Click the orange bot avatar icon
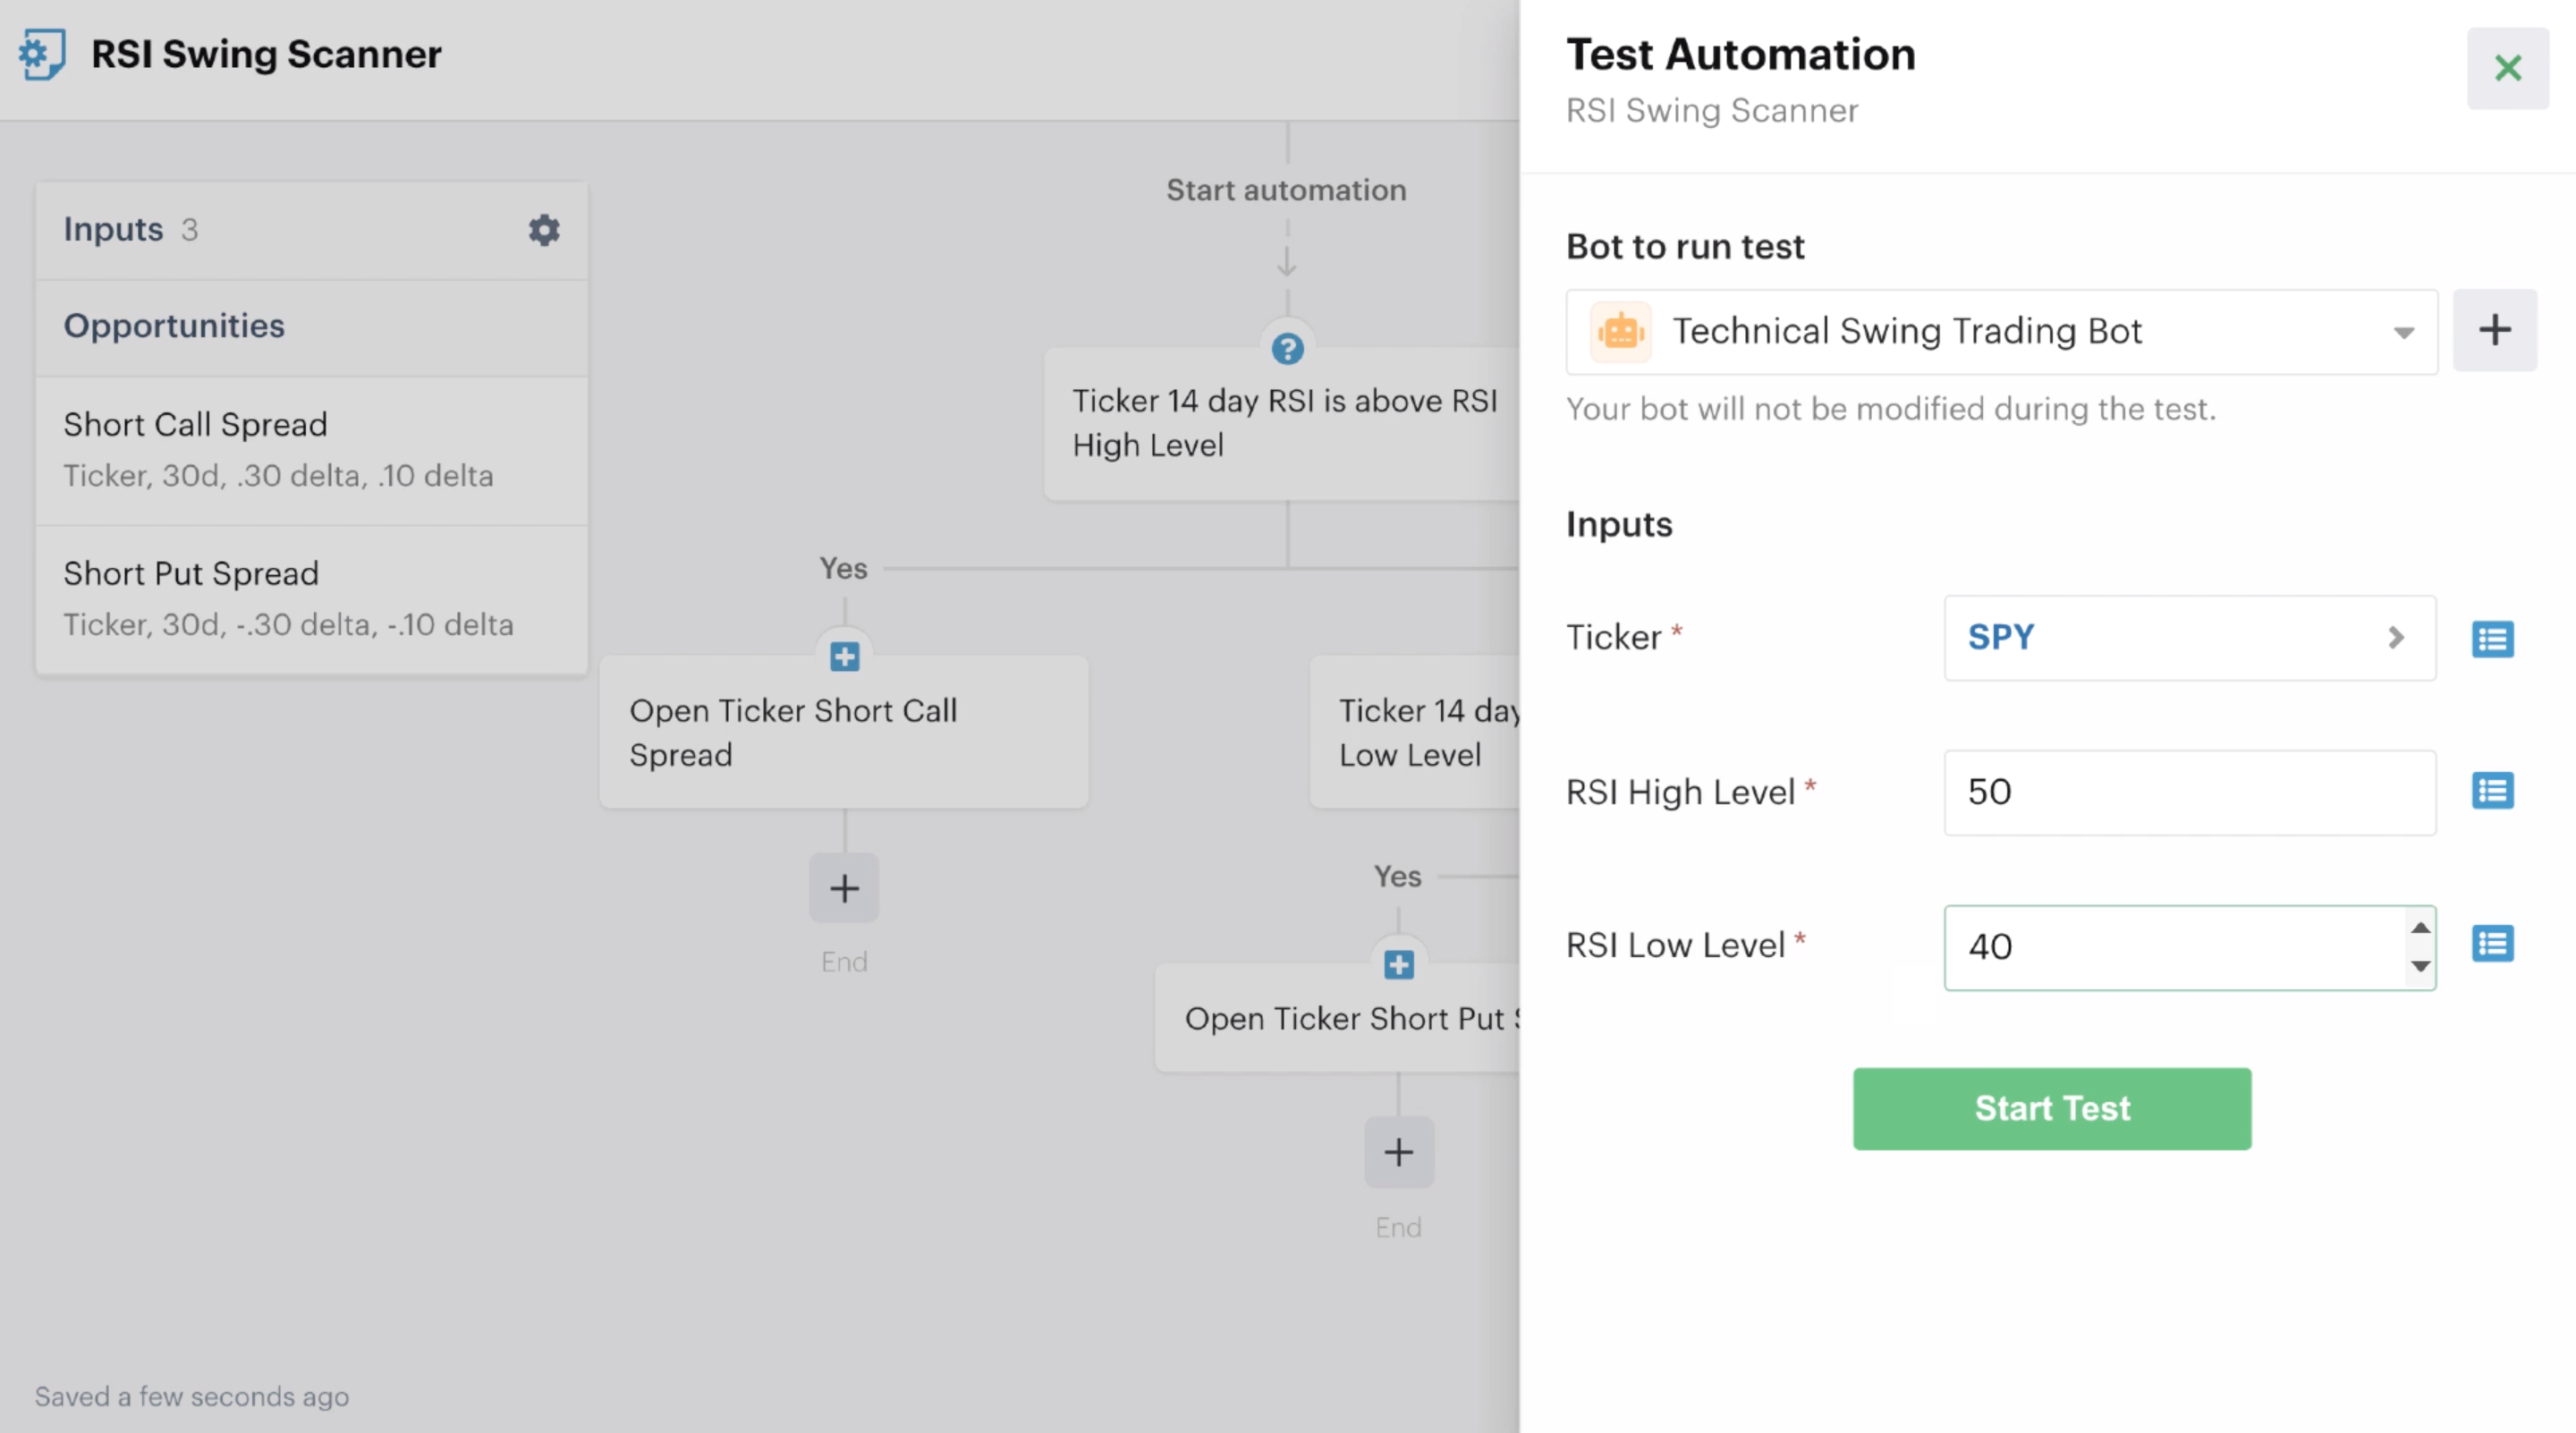 tap(1620, 331)
